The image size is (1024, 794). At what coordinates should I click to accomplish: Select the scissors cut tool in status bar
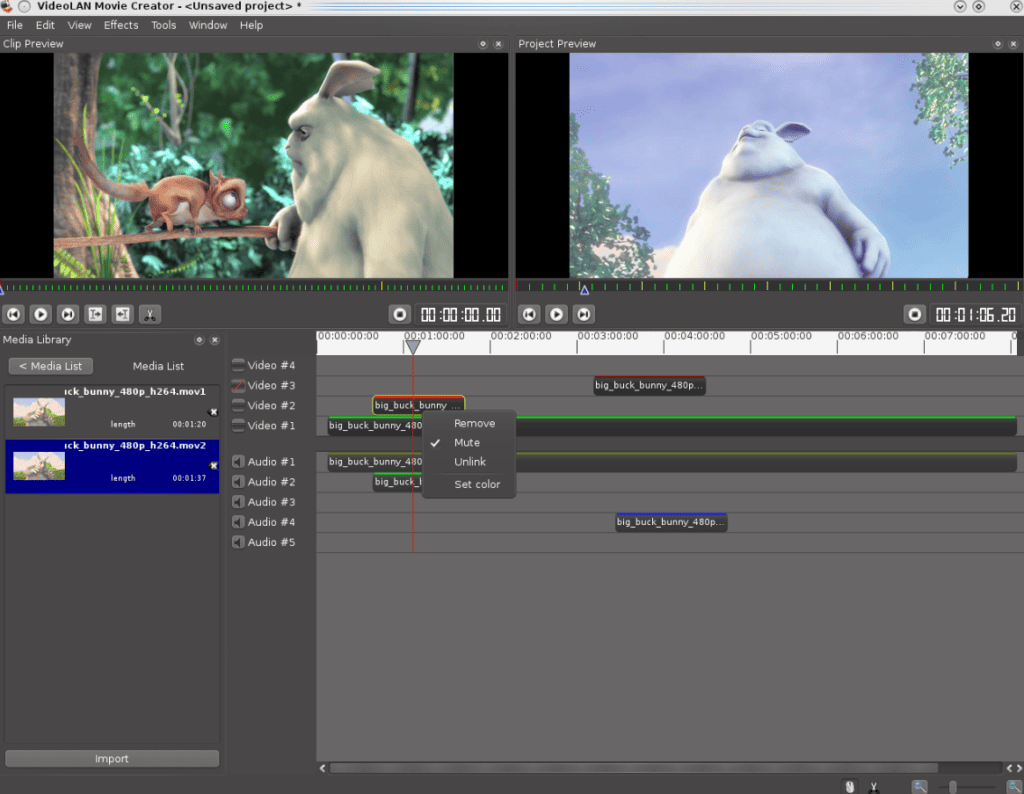point(874,787)
